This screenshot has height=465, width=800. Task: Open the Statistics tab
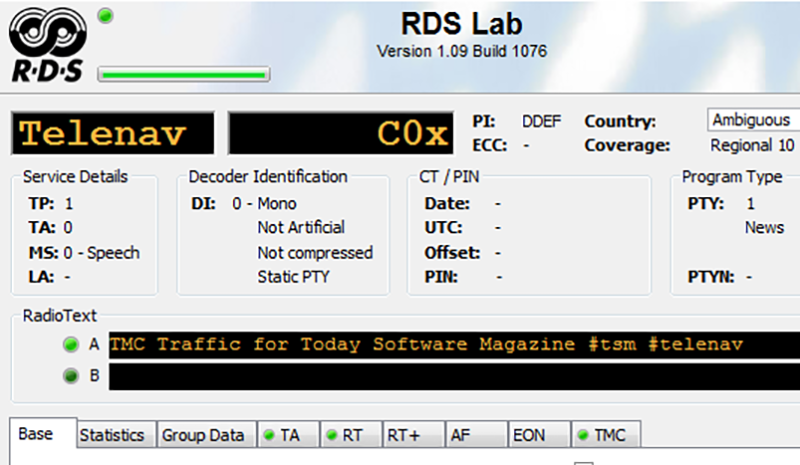tap(112, 435)
